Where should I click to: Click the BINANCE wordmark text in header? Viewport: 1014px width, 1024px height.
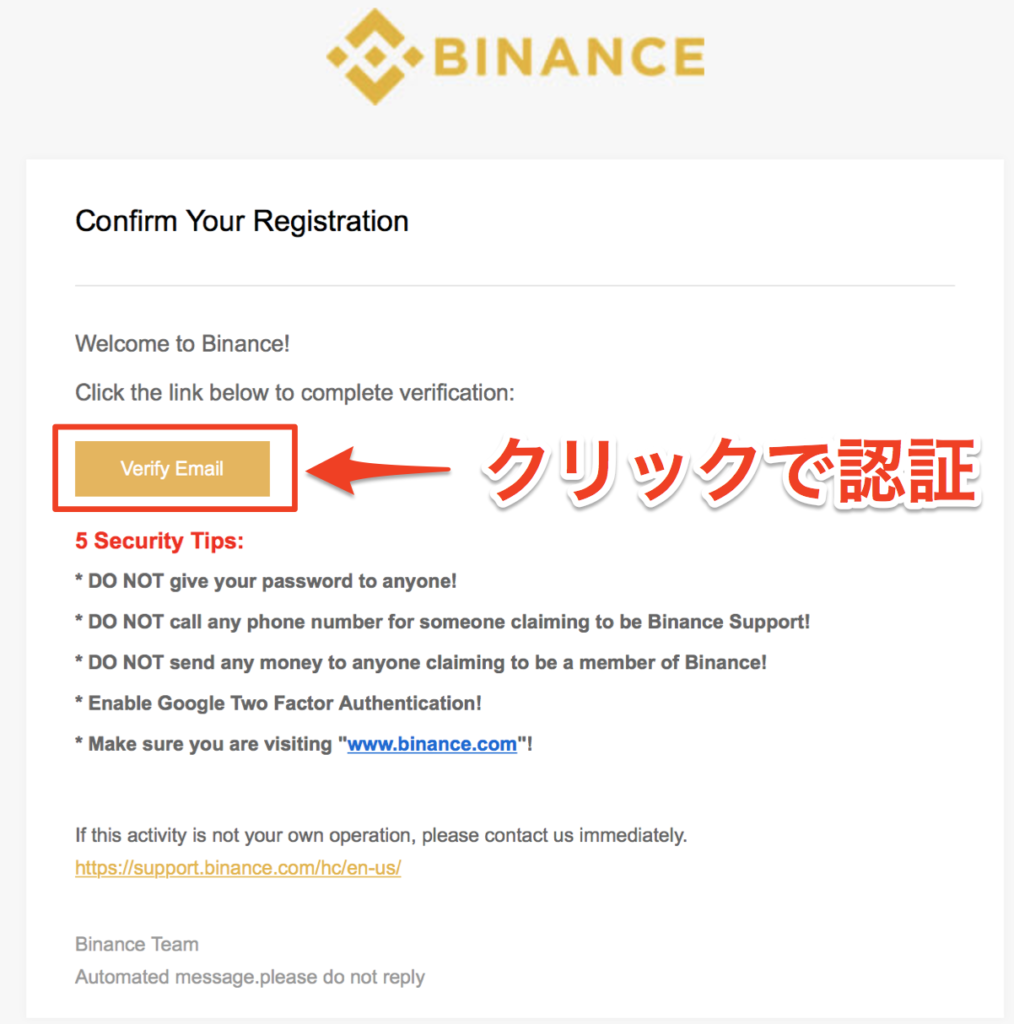(569, 57)
